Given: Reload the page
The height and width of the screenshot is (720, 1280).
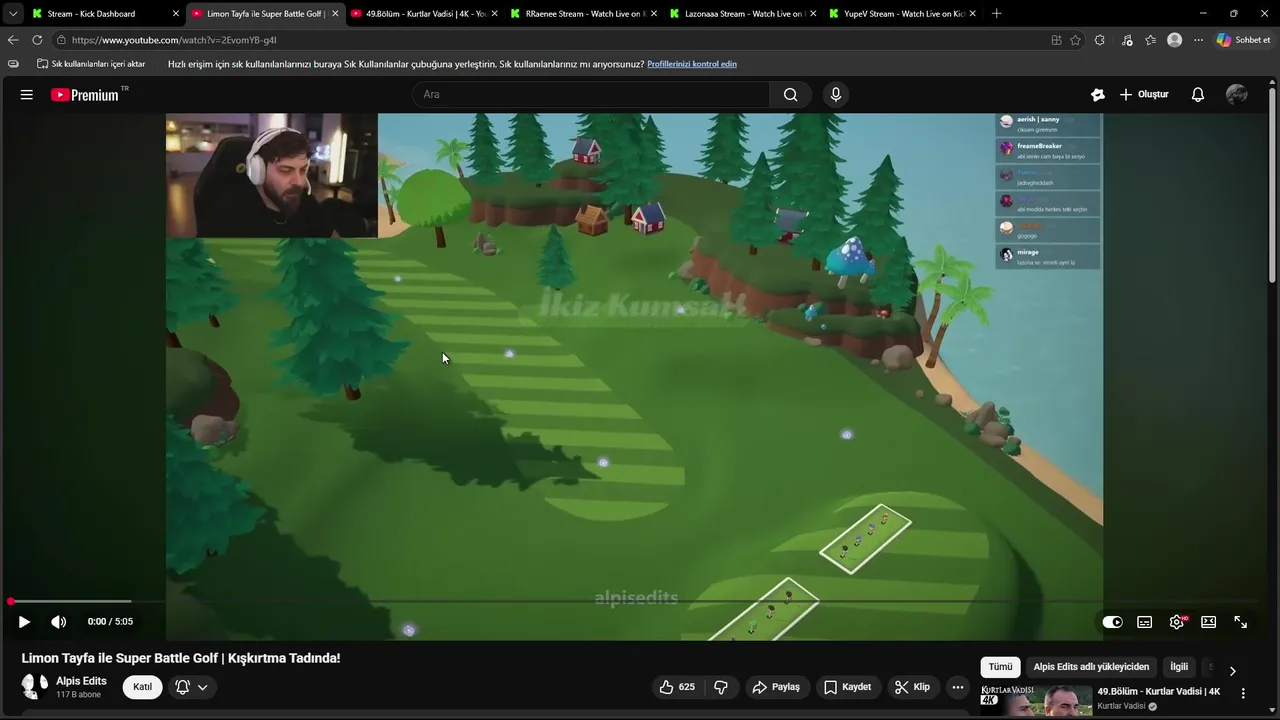Looking at the screenshot, I should click(x=37, y=40).
